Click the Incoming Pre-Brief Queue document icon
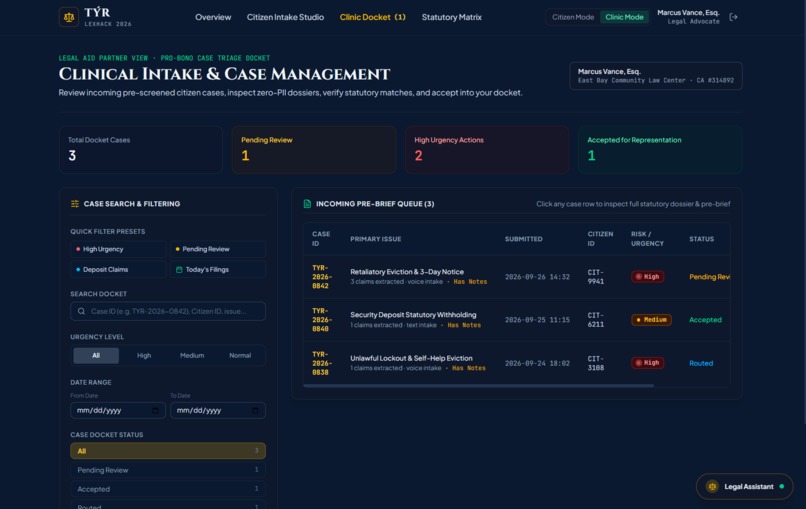This screenshot has width=806, height=509. tap(307, 204)
